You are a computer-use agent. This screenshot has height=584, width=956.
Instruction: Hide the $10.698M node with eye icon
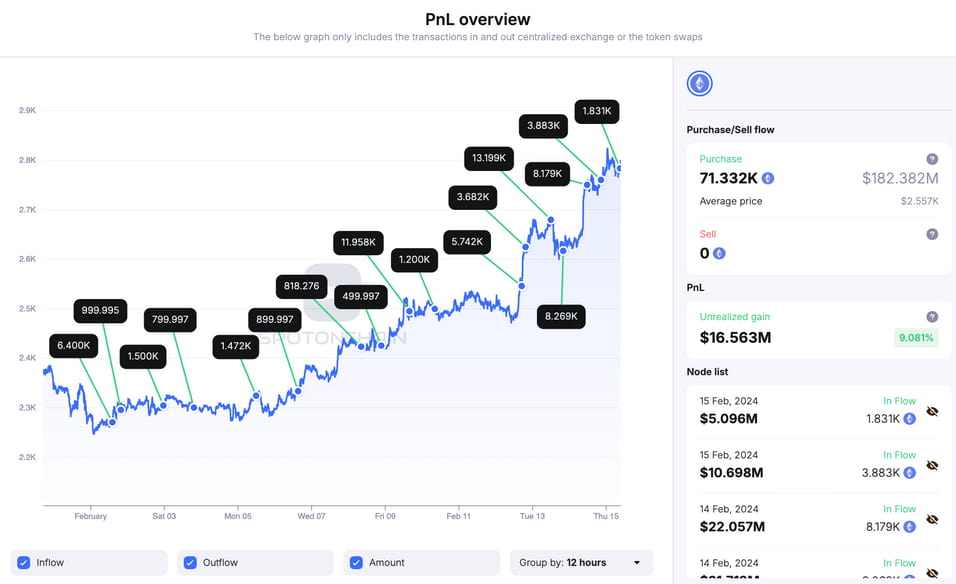[932, 466]
